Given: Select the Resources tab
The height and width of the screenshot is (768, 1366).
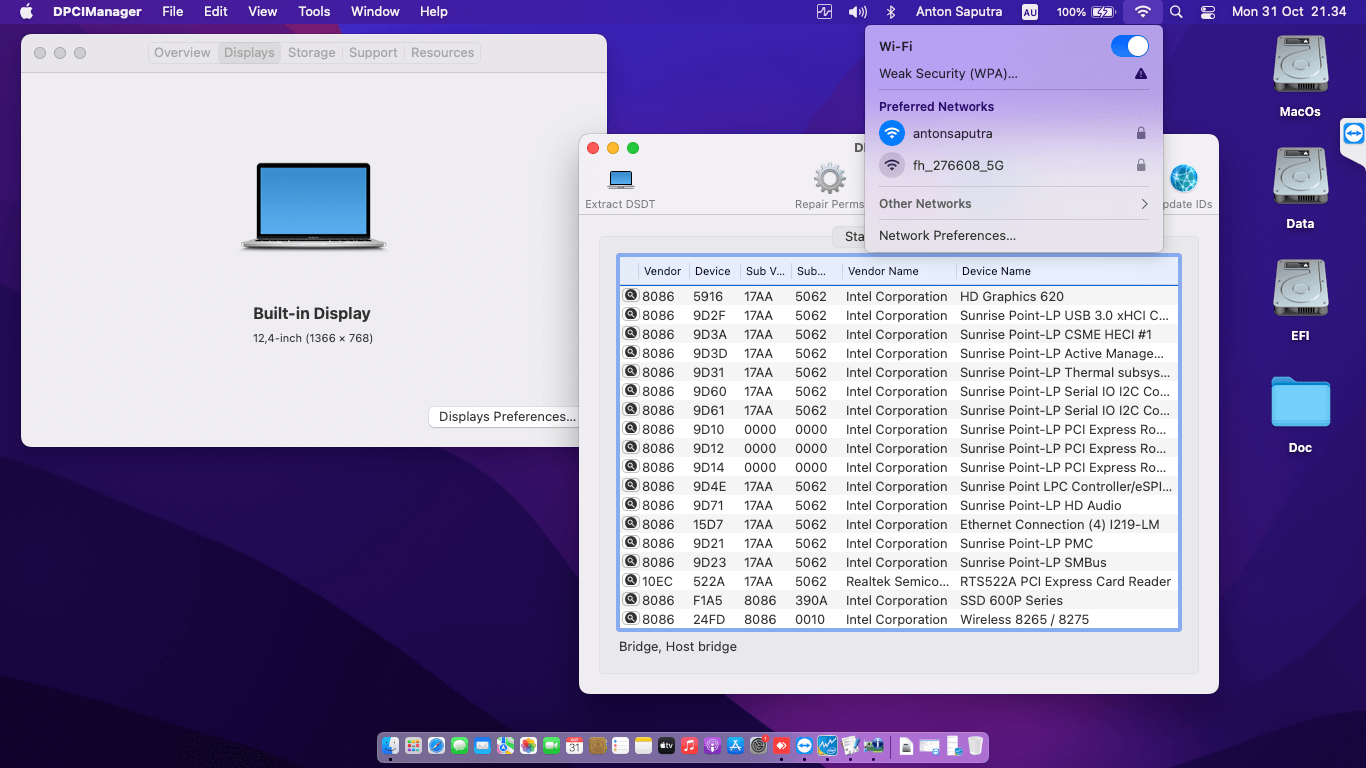Looking at the screenshot, I should click(442, 53).
